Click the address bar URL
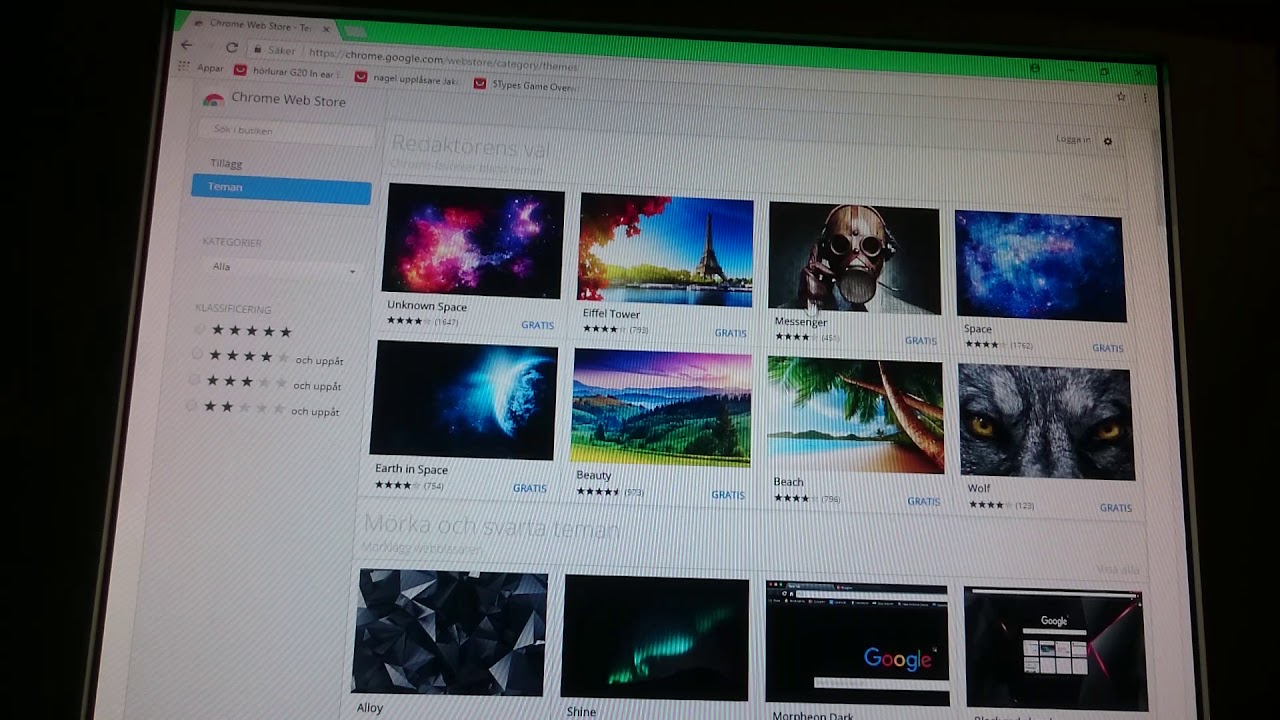 click(x=443, y=60)
